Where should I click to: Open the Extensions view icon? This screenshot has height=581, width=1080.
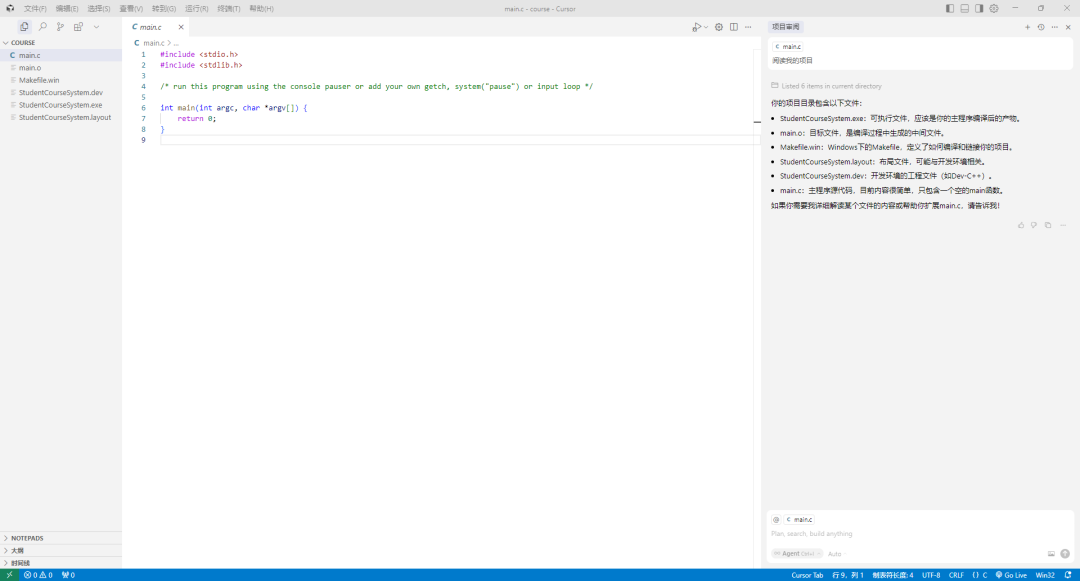click(x=78, y=27)
